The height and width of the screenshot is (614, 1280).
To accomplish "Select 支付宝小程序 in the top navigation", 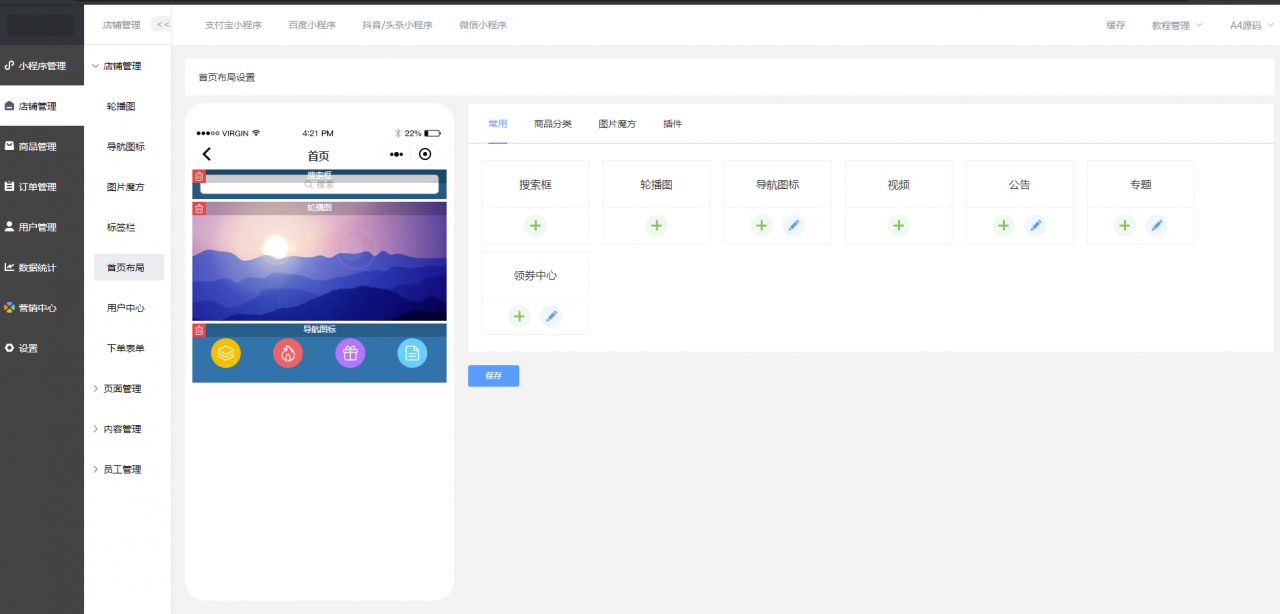I will coord(233,25).
